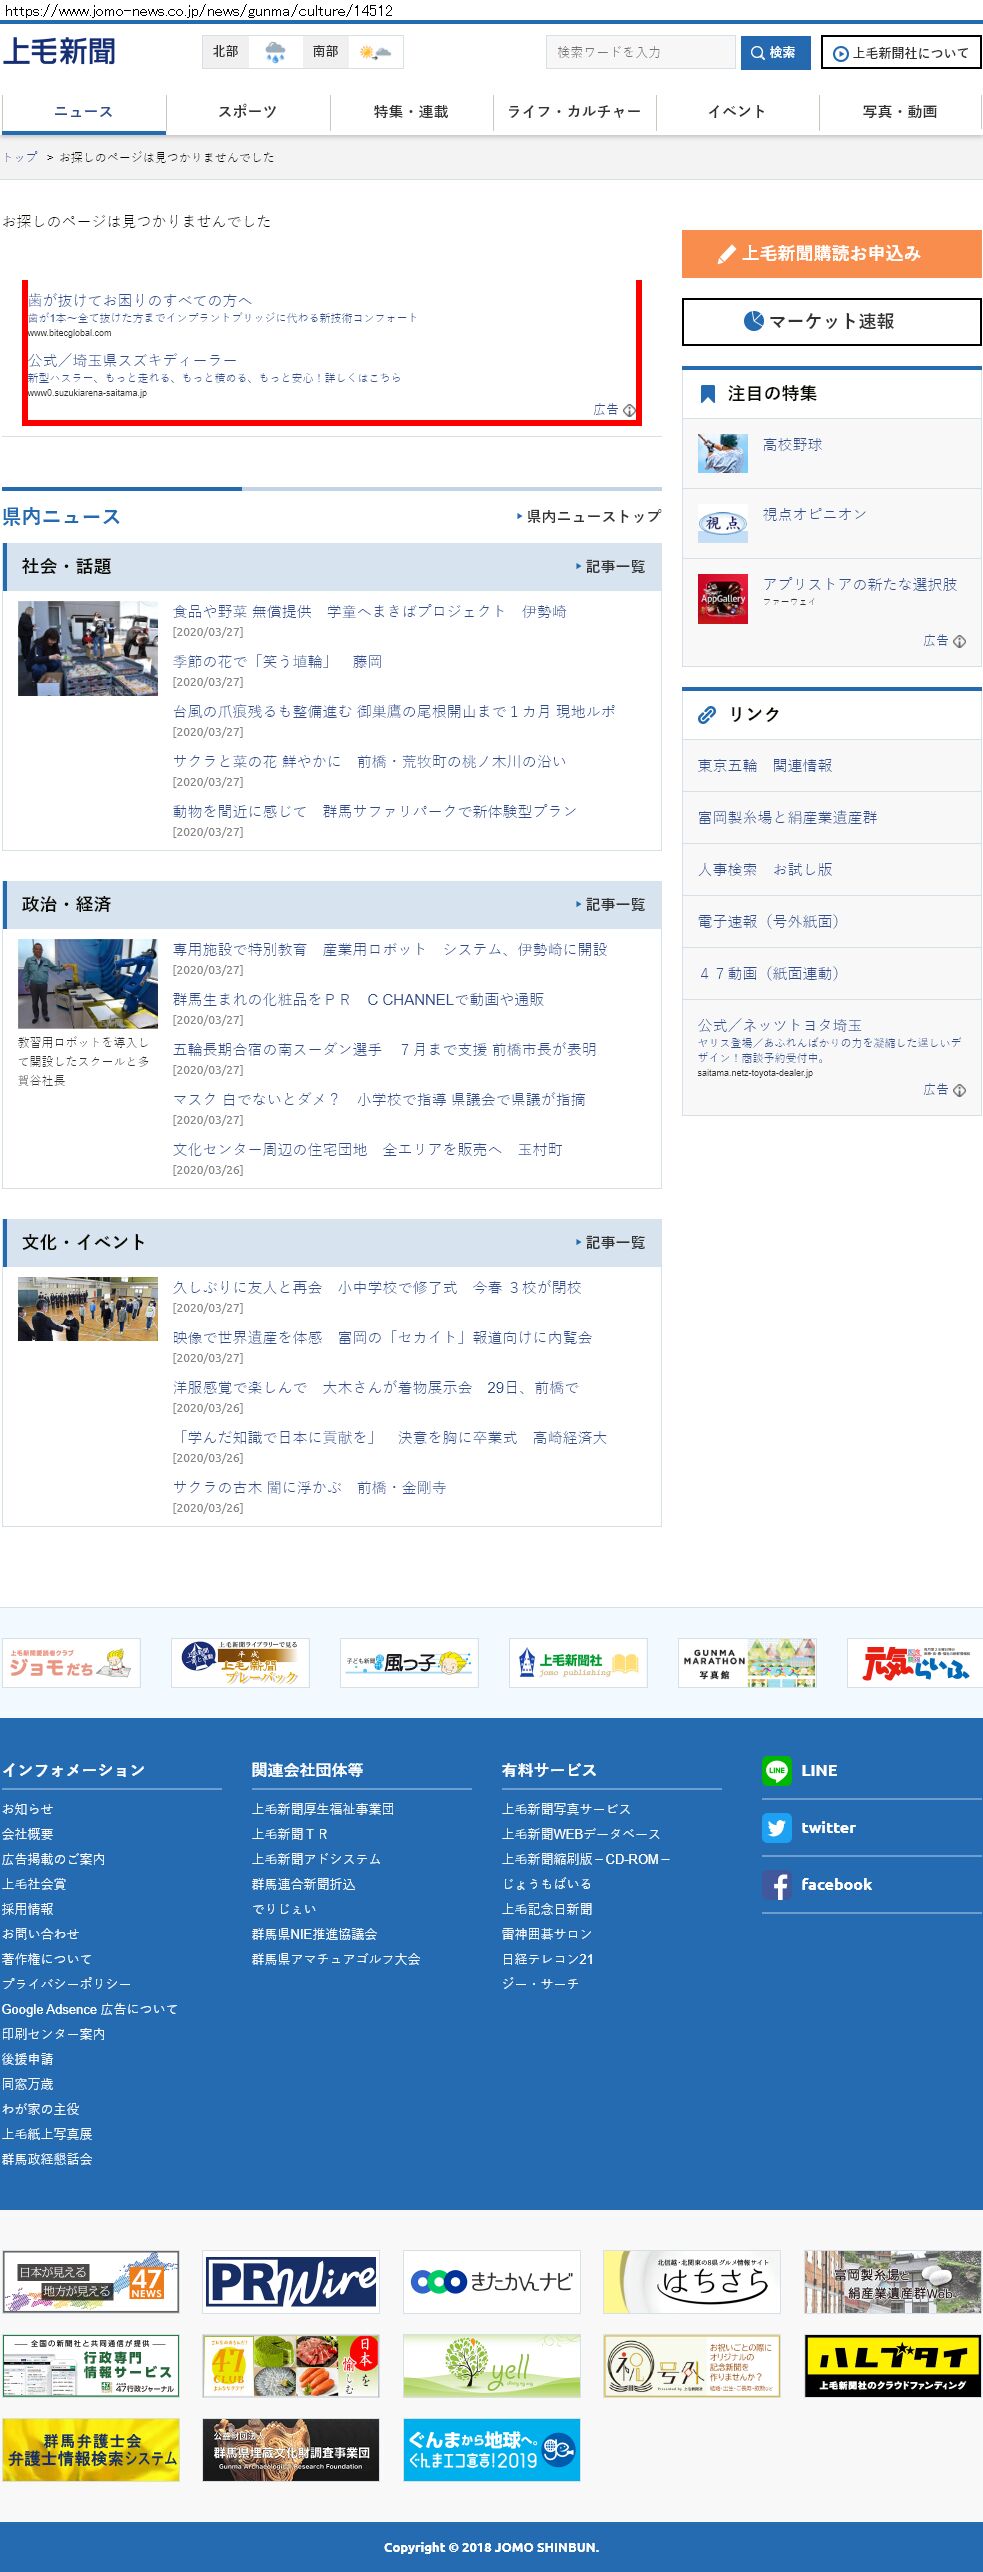The height and width of the screenshot is (2572, 983).
Task: Click the 検索 search button
Action: pos(775,52)
